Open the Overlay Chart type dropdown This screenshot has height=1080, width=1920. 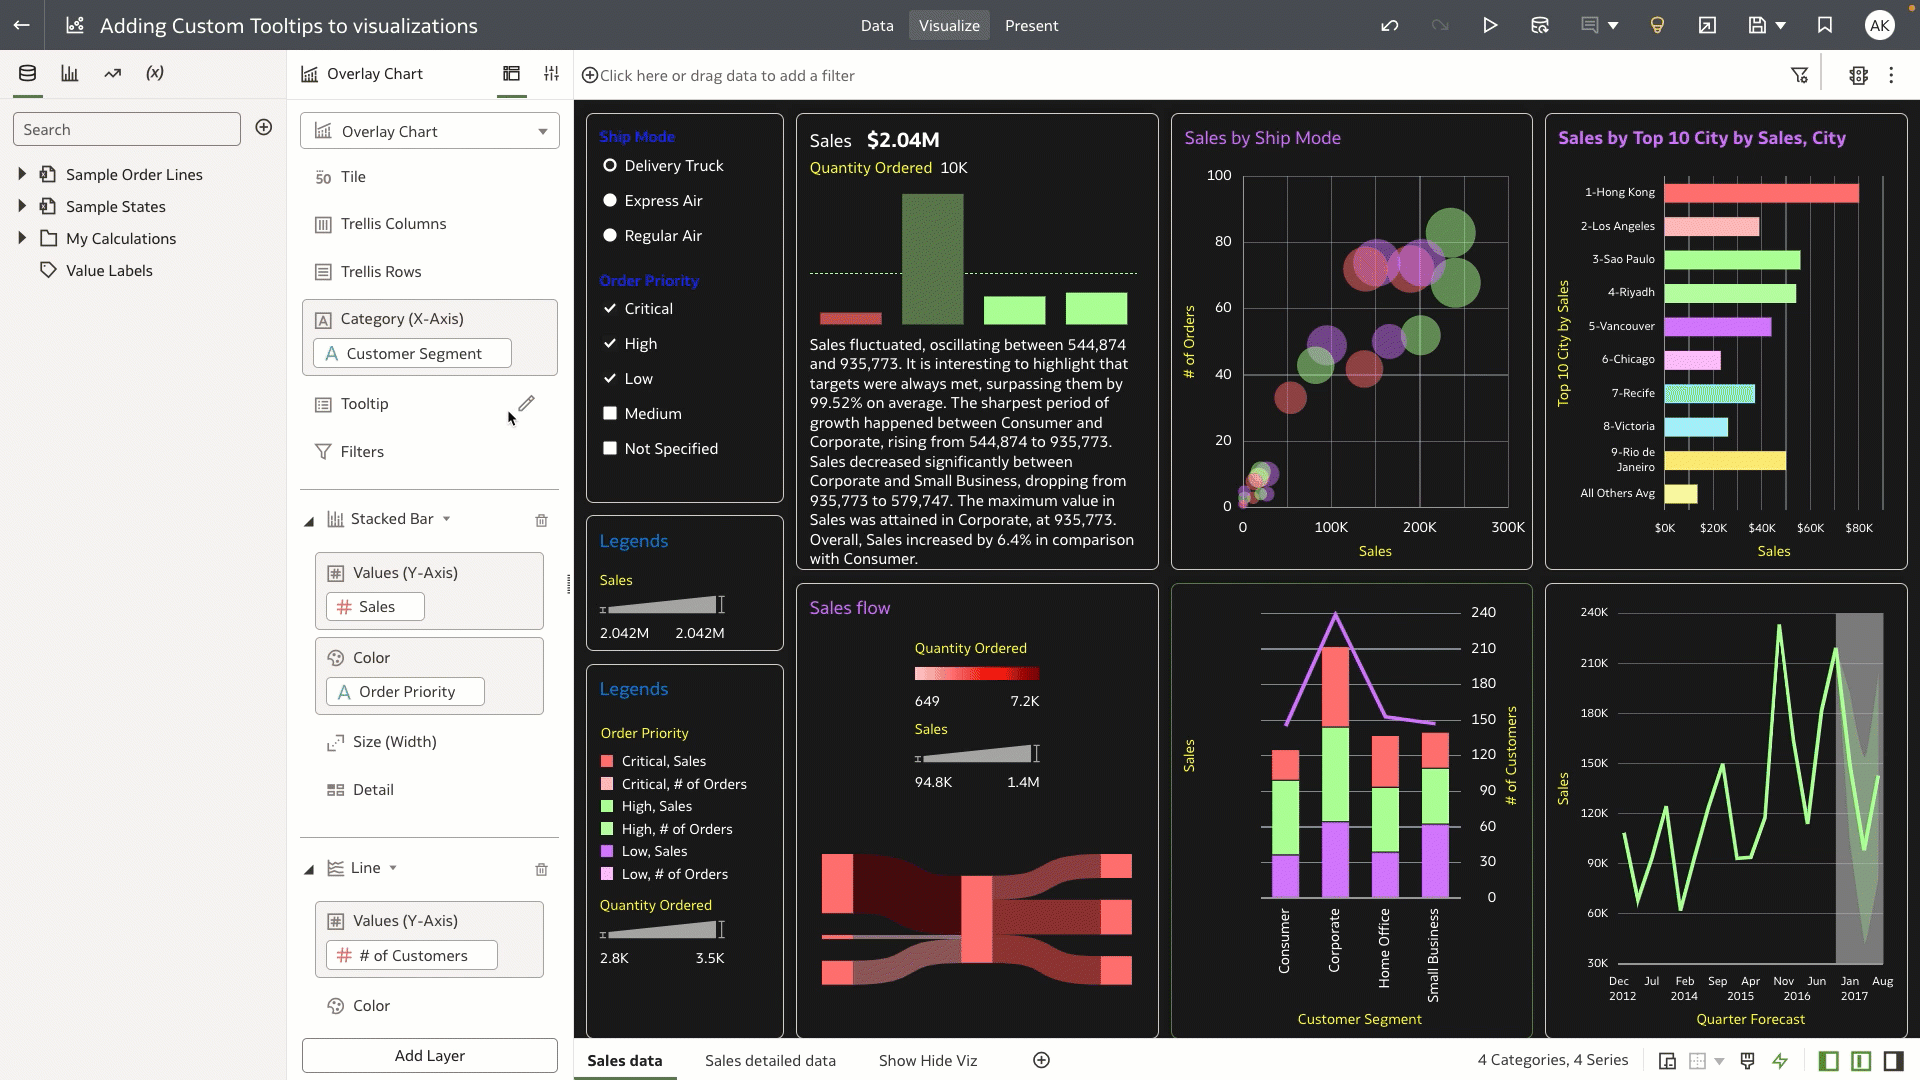(x=542, y=131)
